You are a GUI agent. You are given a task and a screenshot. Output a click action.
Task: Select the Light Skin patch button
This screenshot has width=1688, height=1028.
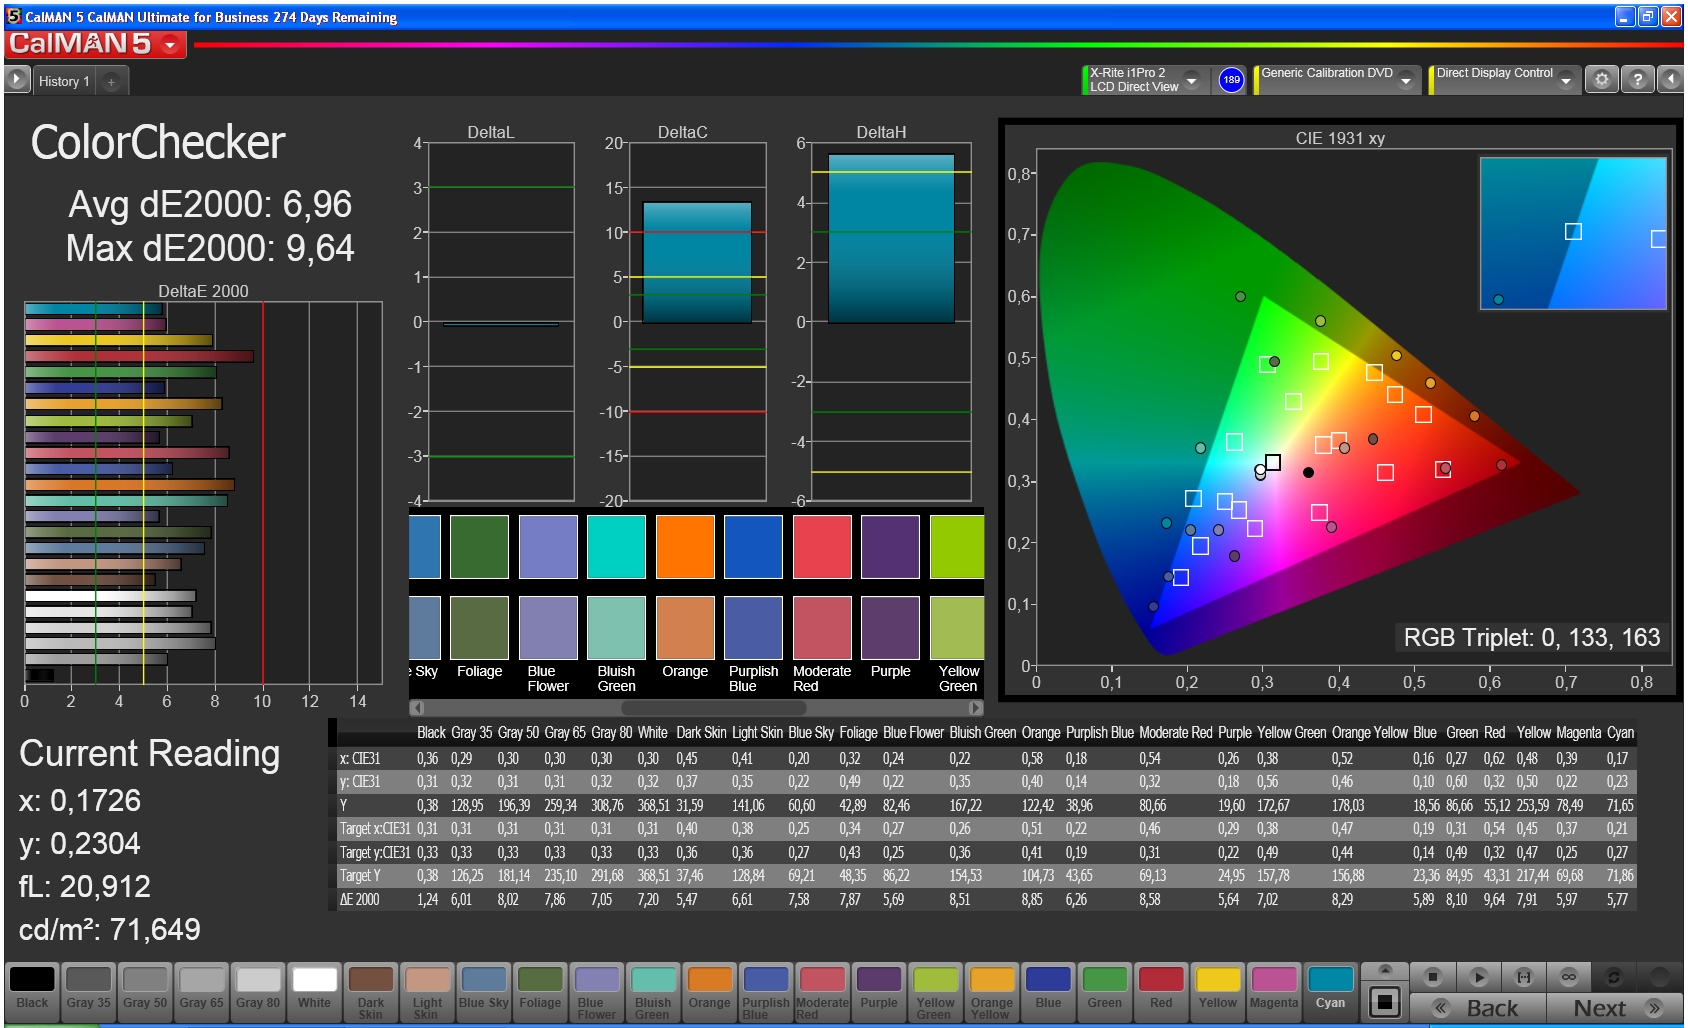tap(427, 992)
